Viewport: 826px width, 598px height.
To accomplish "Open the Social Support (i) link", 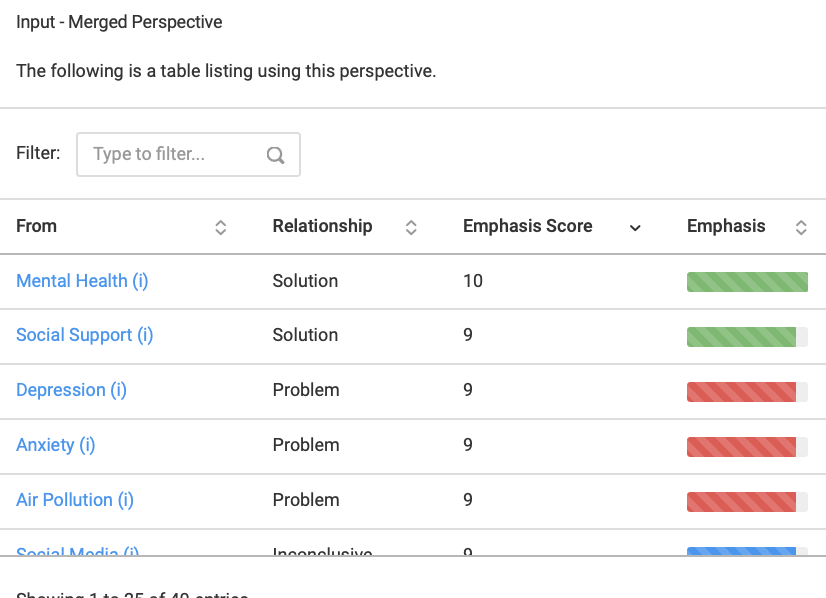I will (x=85, y=335).
